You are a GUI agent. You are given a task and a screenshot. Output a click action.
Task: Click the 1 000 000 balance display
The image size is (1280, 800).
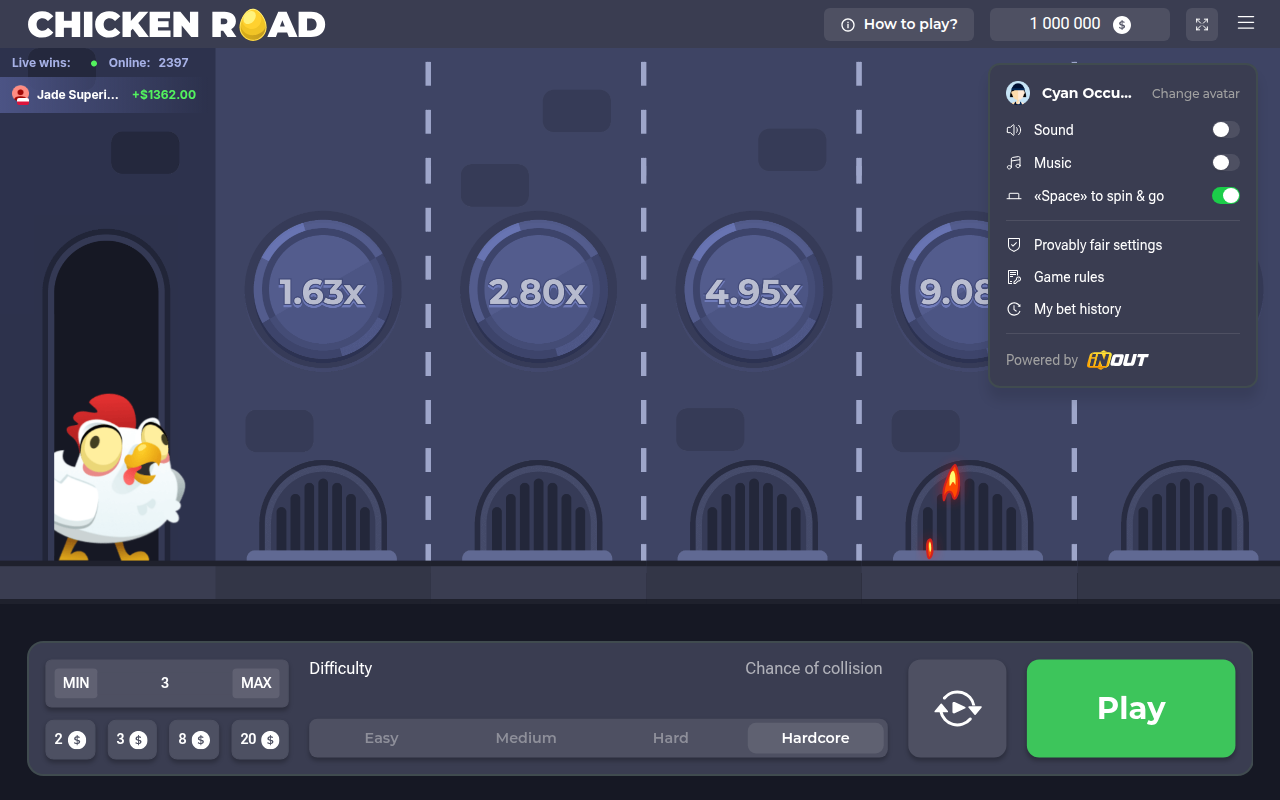[x=1080, y=25]
